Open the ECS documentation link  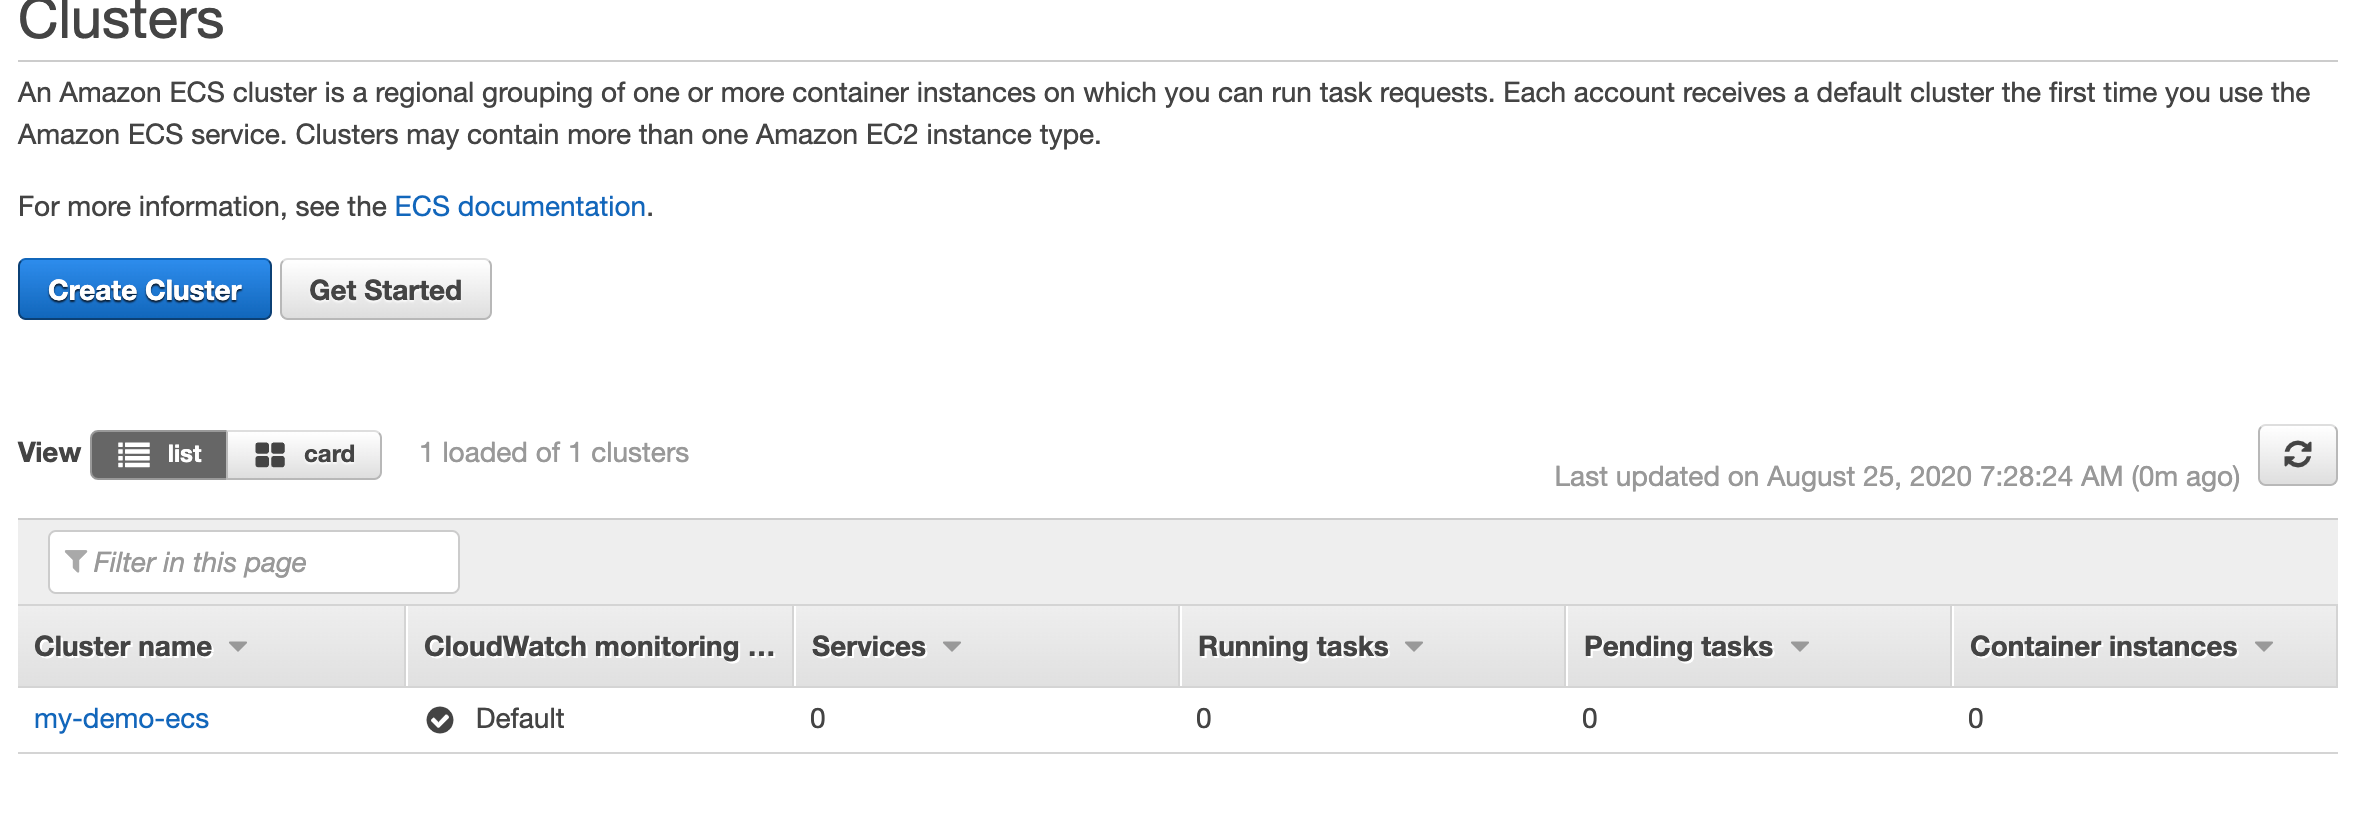coord(519,206)
